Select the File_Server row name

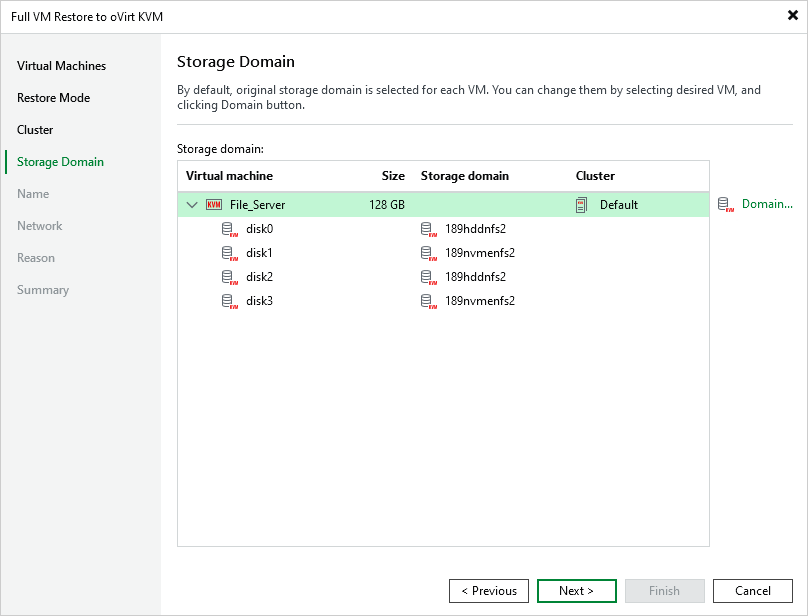[x=258, y=205]
